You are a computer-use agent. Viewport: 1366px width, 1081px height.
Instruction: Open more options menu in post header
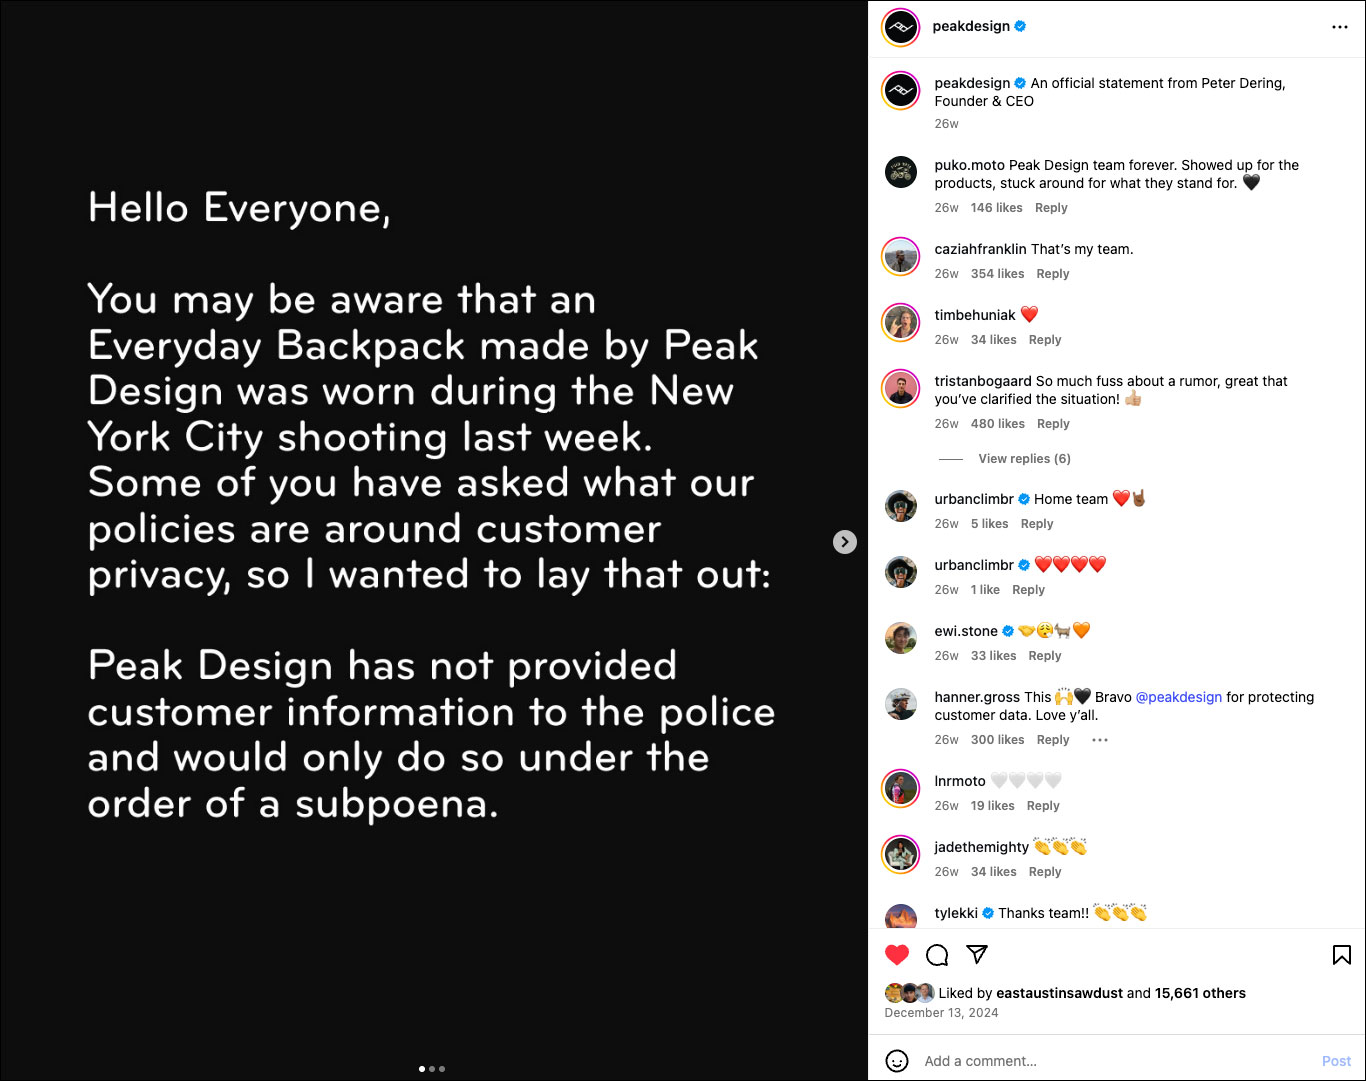1340,27
